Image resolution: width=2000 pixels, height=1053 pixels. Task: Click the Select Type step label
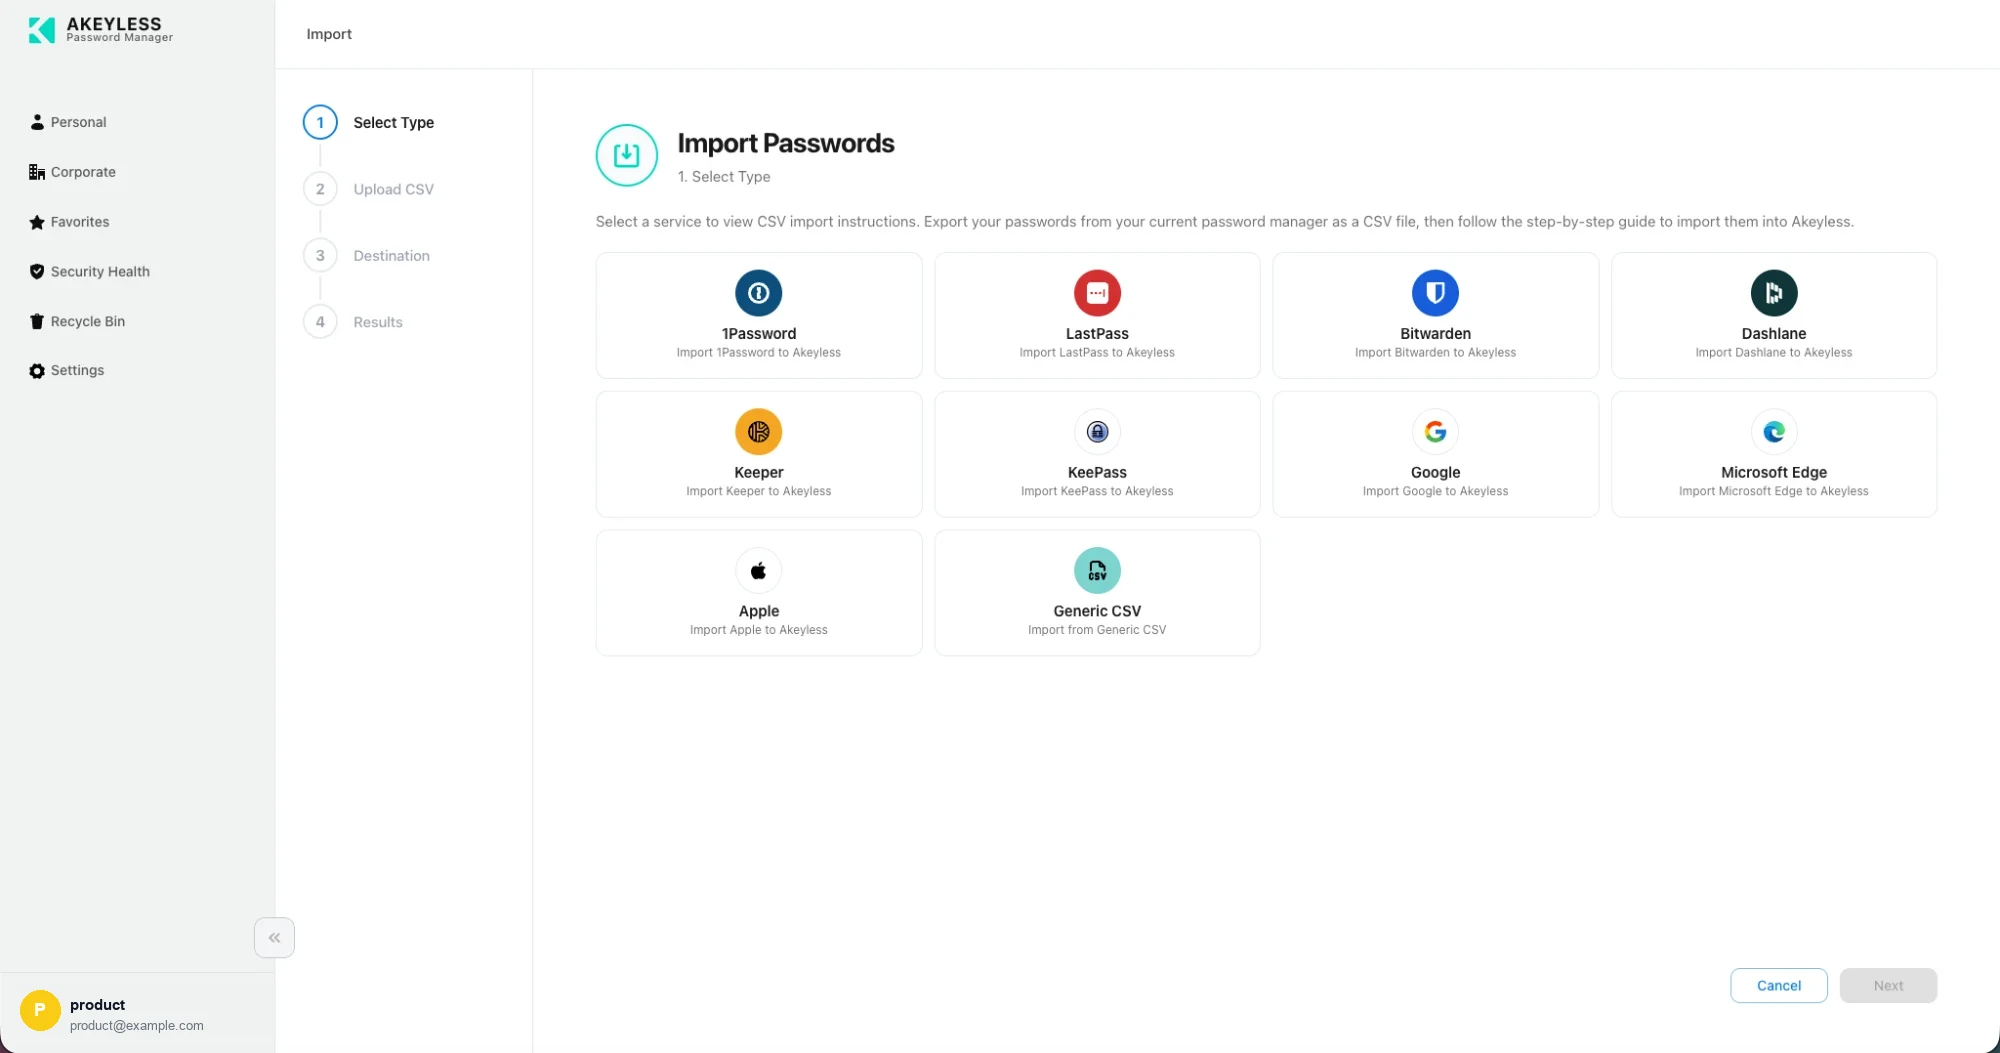[393, 122]
